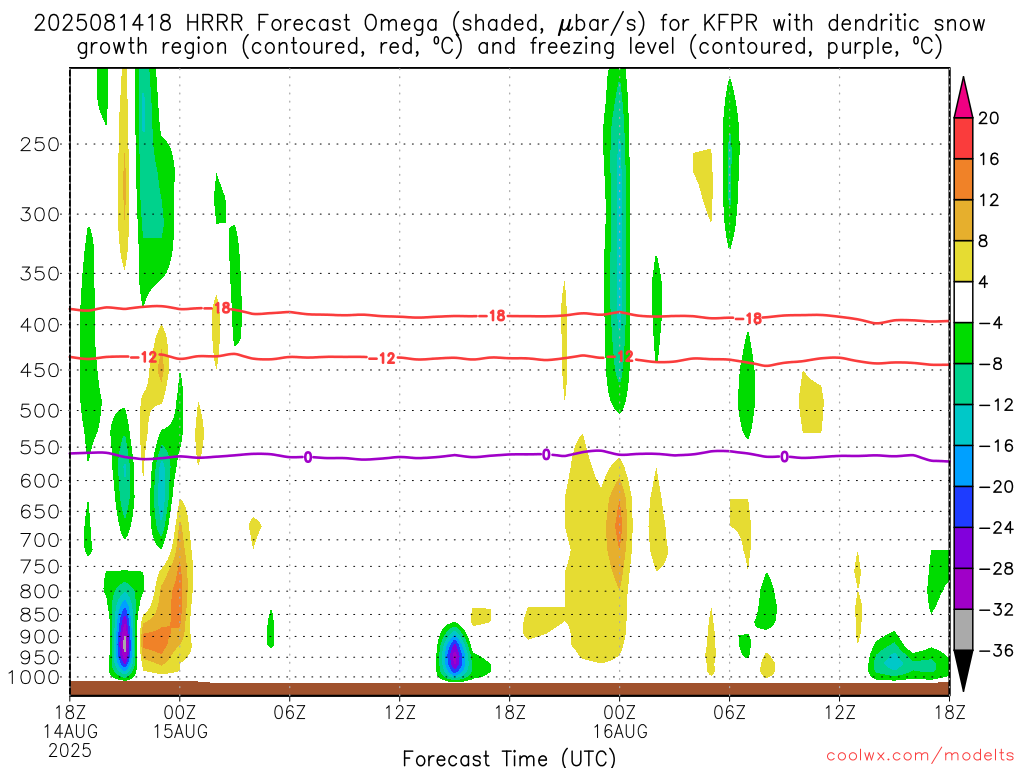Select the red 16 to 20 colorbar segment
This screenshot has height=768, width=1024.
(x=963, y=138)
